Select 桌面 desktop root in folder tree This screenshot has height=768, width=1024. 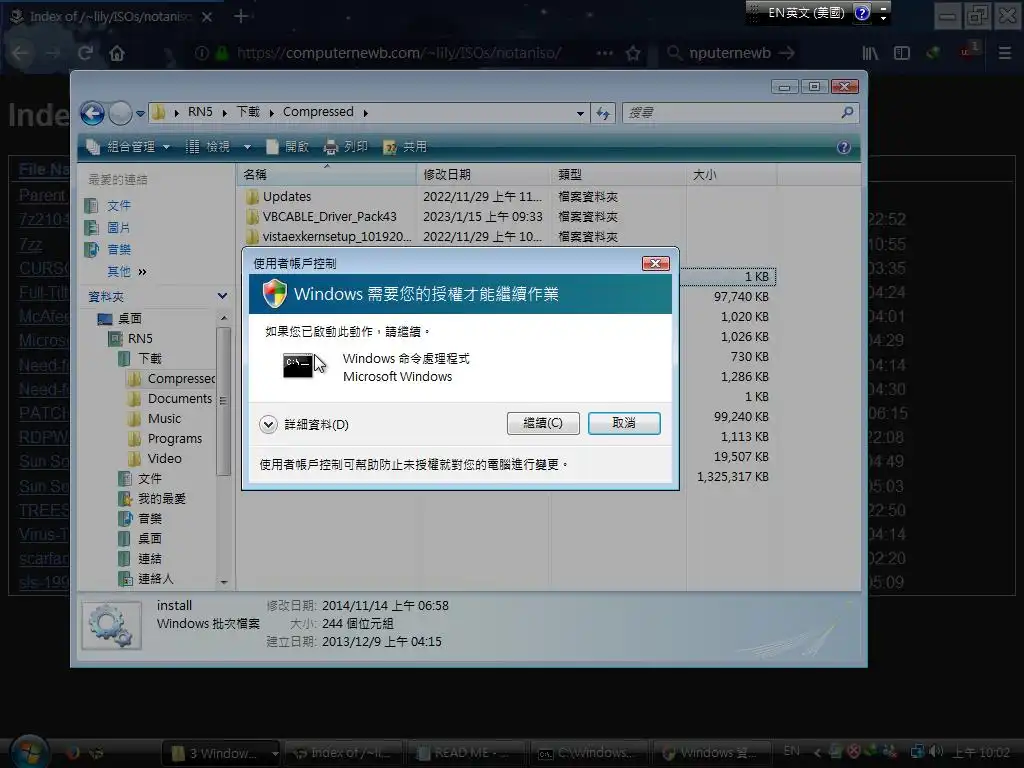click(120, 319)
